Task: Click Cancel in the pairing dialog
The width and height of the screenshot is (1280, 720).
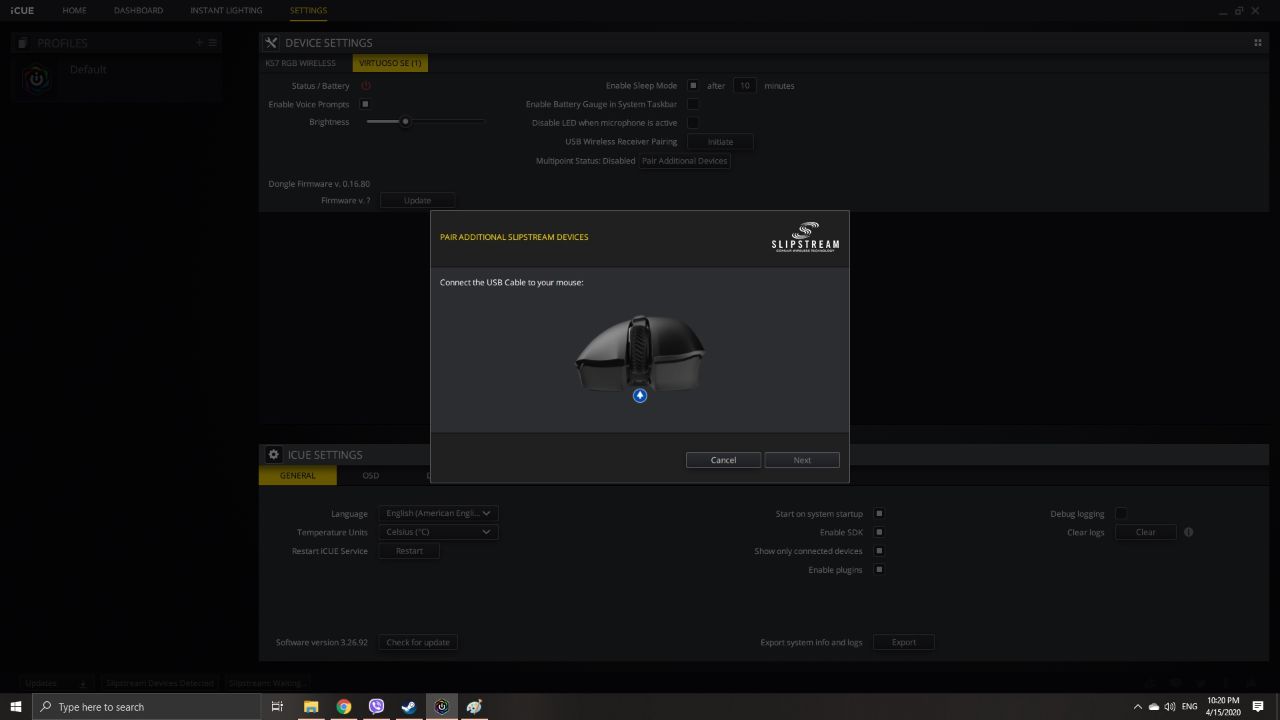Action: click(x=723, y=460)
